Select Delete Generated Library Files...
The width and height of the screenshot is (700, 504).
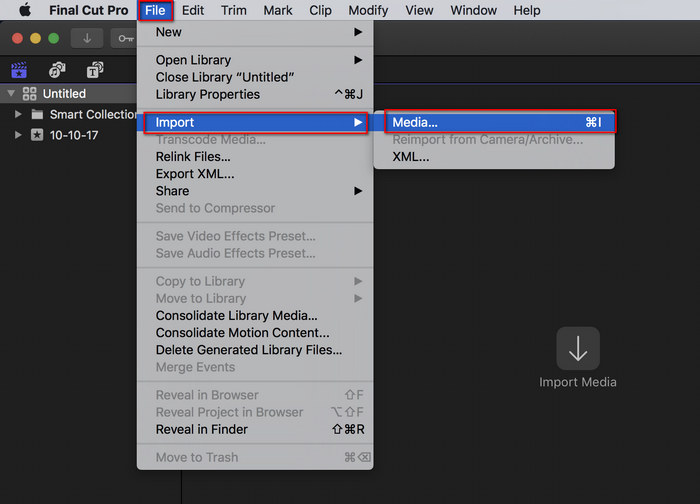pos(255,350)
